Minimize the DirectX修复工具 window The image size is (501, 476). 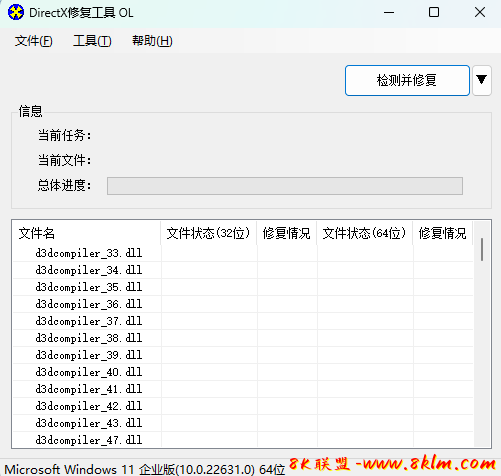tap(389, 13)
